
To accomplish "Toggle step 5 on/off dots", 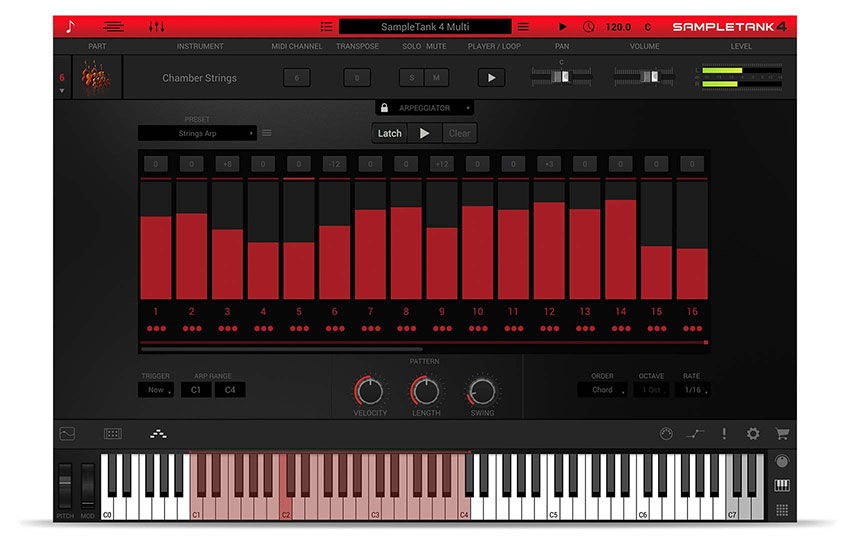I will [299, 329].
